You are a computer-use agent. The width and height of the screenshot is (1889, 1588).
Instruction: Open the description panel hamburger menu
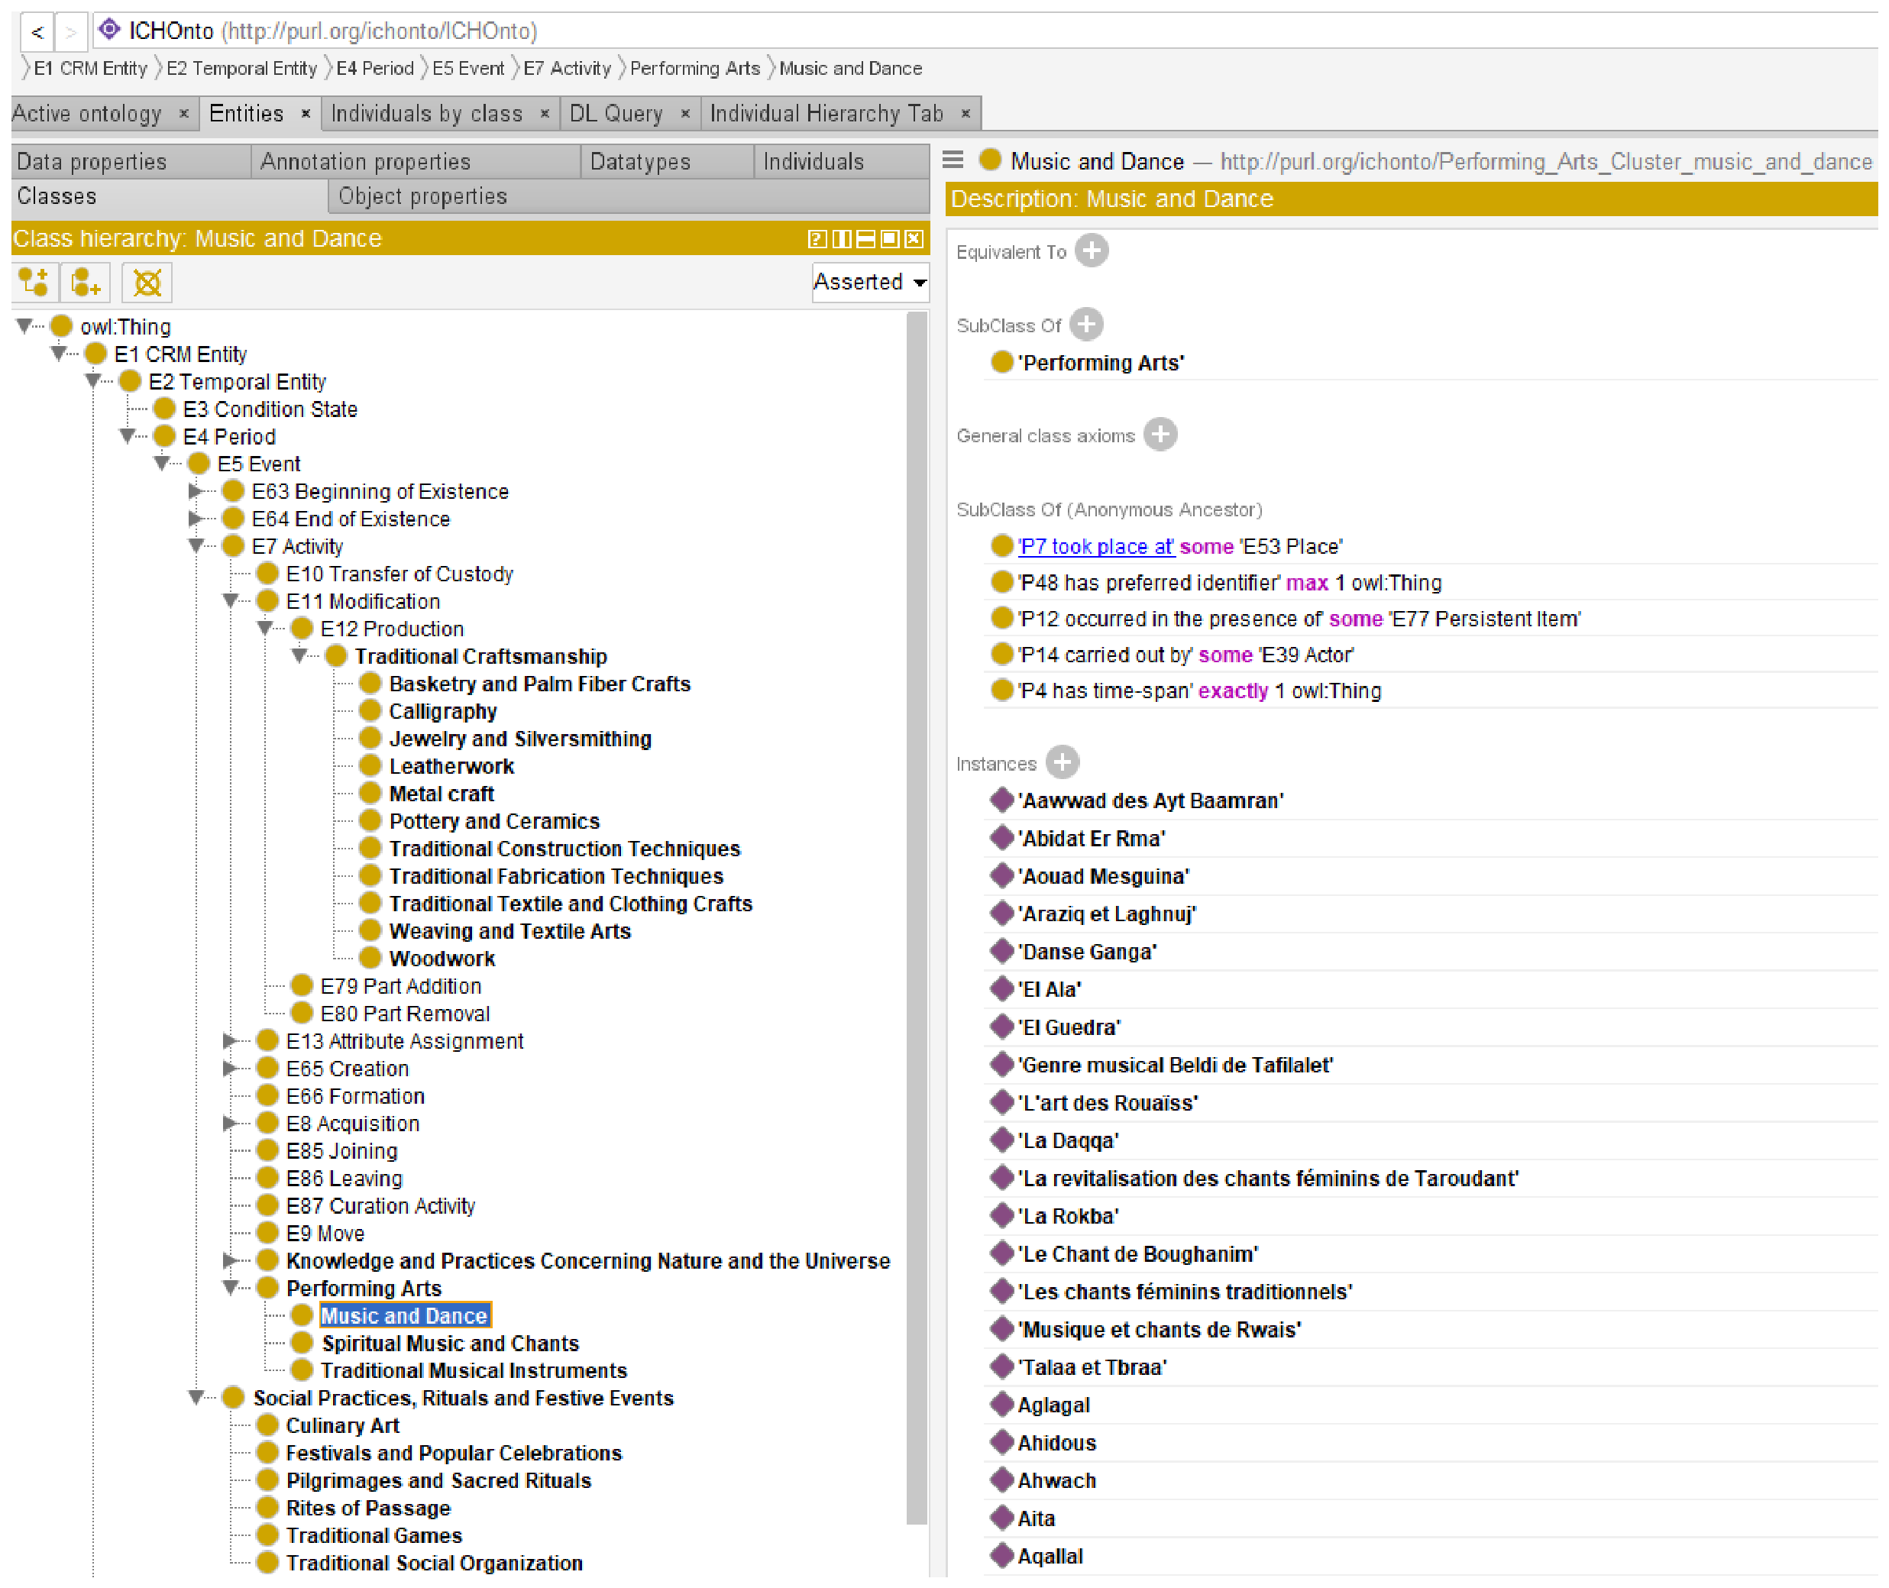[x=953, y=160]
